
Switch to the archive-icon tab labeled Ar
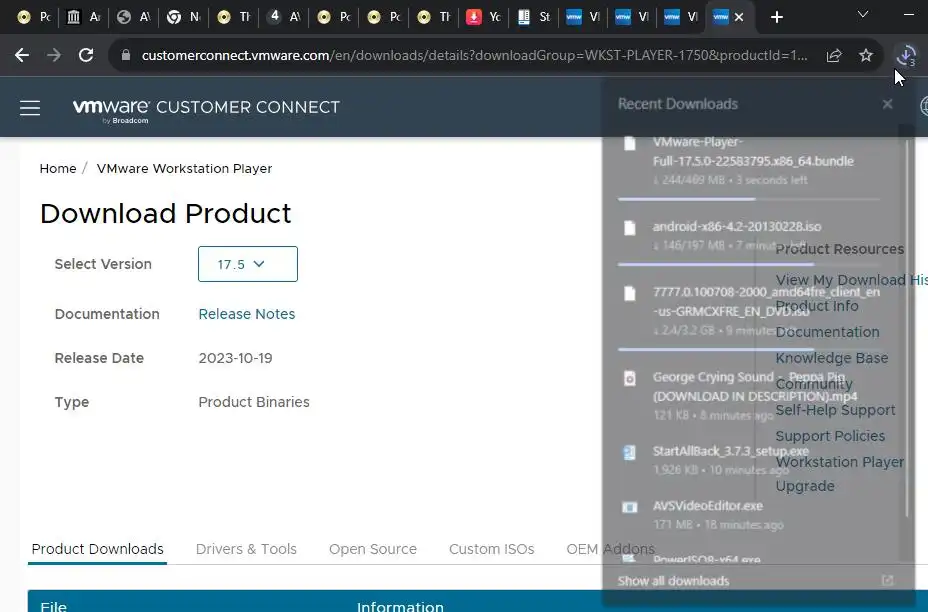click(x=83, y=17)
